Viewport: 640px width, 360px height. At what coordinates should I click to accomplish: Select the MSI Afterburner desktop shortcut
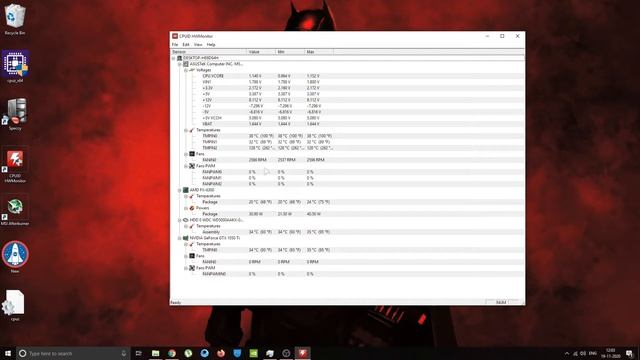[x=15, y=211]
